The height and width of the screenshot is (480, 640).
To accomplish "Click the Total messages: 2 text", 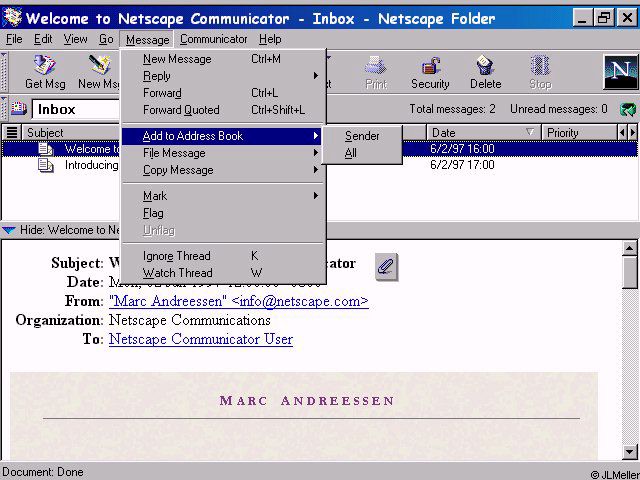I will coord(452,109).
